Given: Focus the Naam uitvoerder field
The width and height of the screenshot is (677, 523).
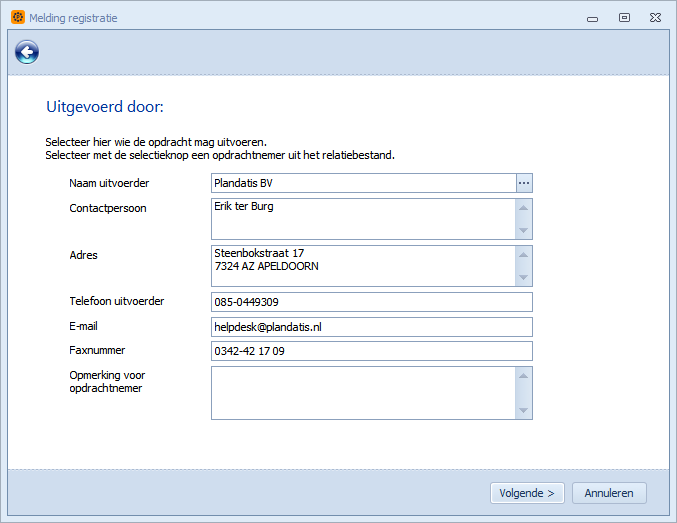Looking at the screenshot, I should 364,183.
